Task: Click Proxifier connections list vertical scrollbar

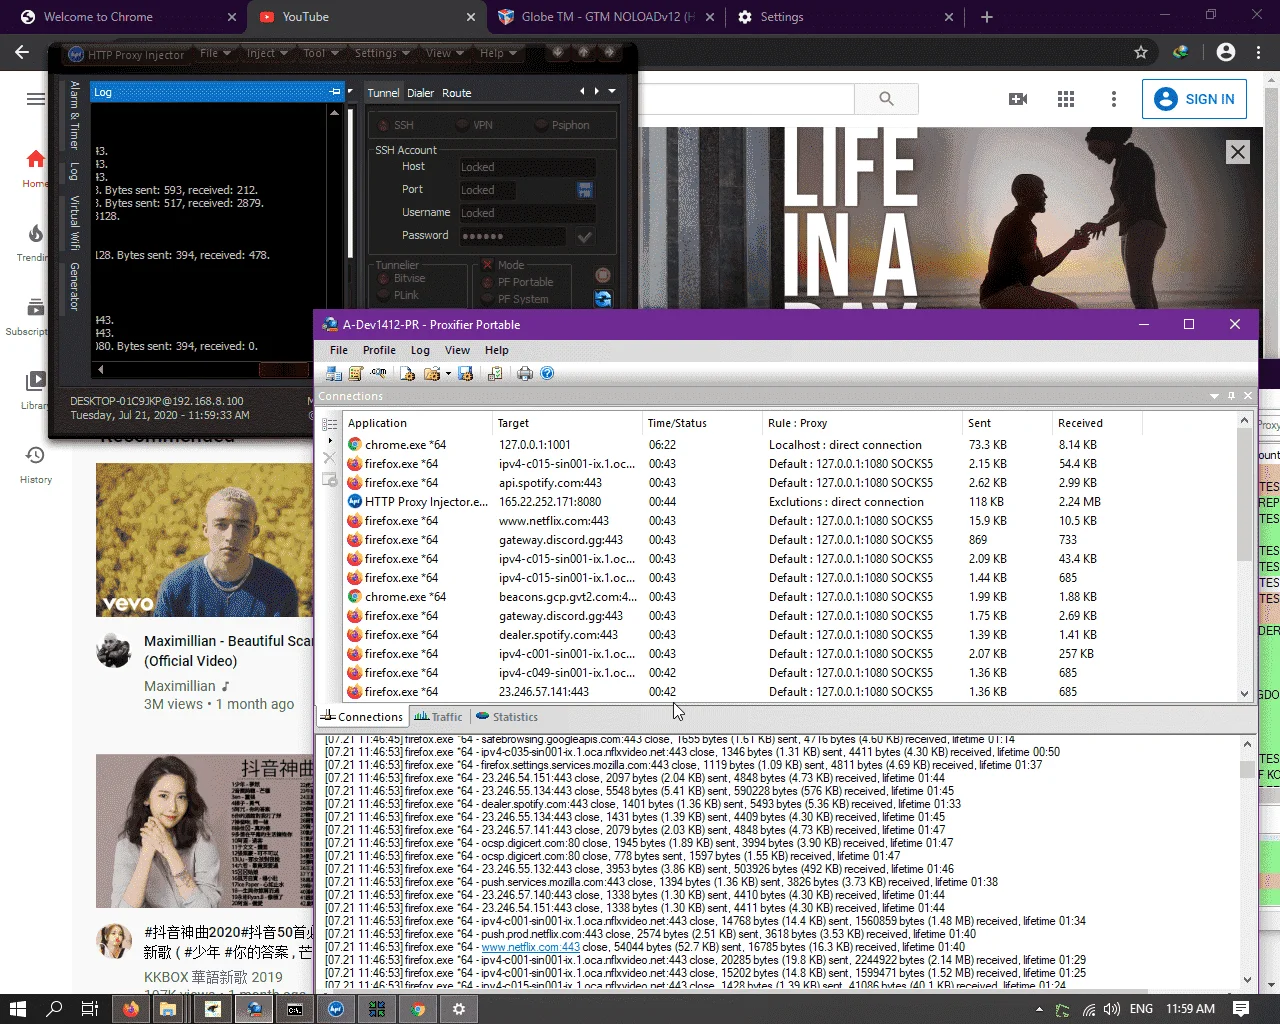Action: (1244, 557)
